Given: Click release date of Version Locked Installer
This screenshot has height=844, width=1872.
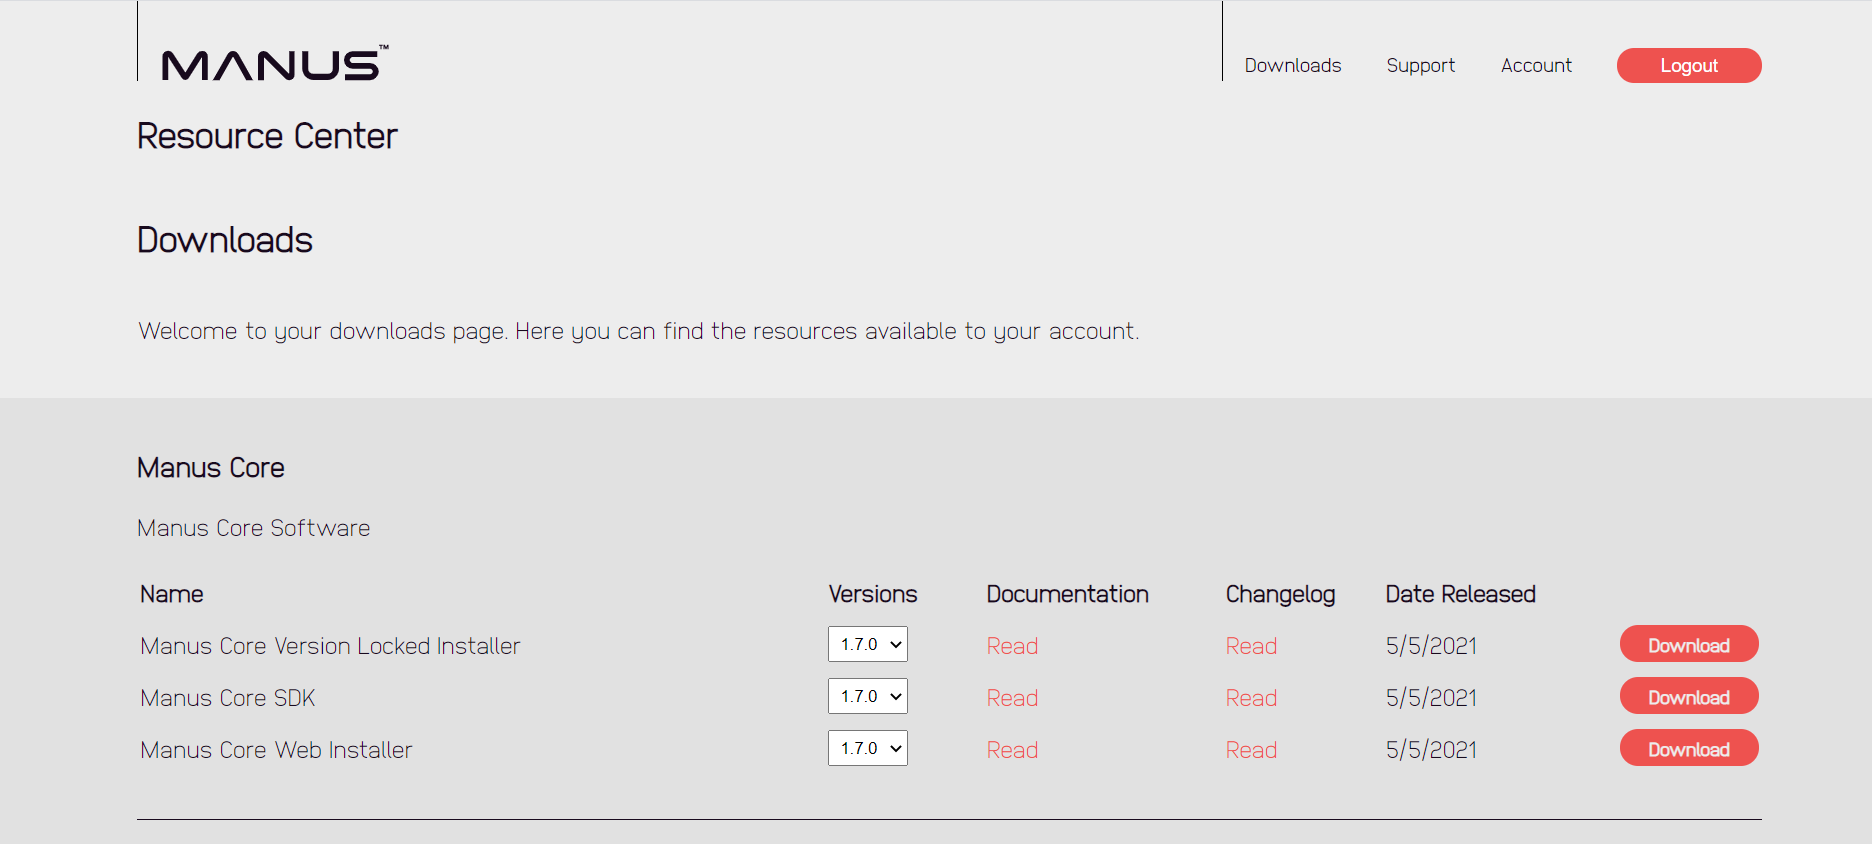Looking at the screenshot, I should click(1431, 646).
